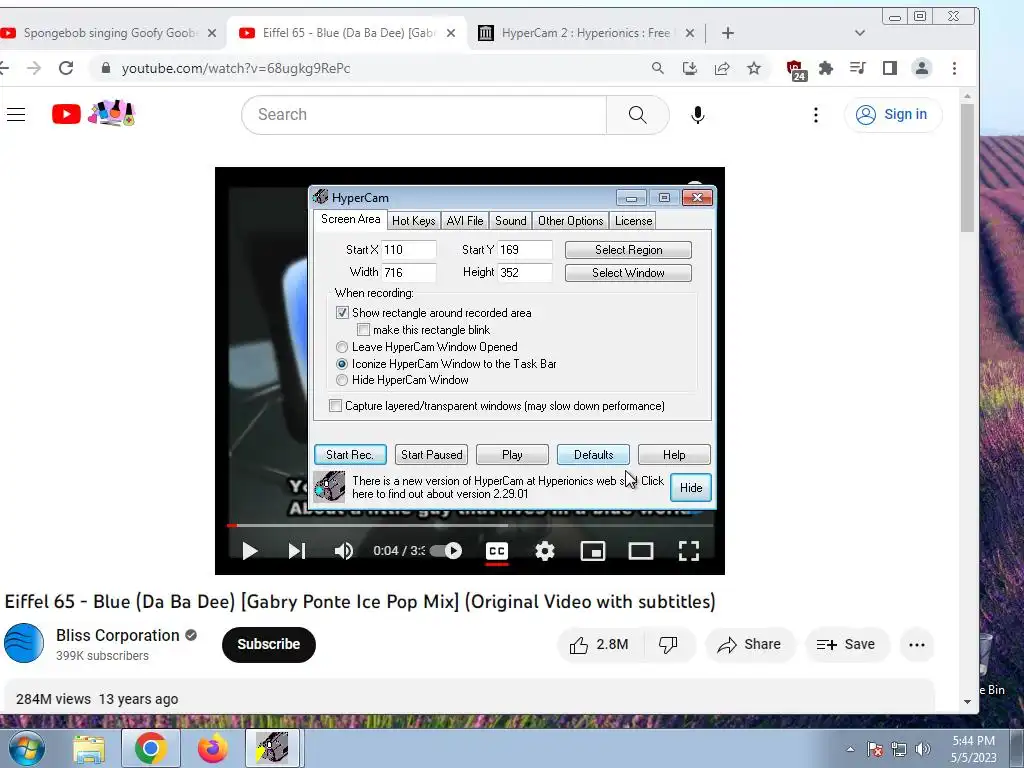This screenshot has height=768, width=1024.
Task: Open YouTube settings three-dot menu
Action: pyautogui.click(x=816, y=115)
